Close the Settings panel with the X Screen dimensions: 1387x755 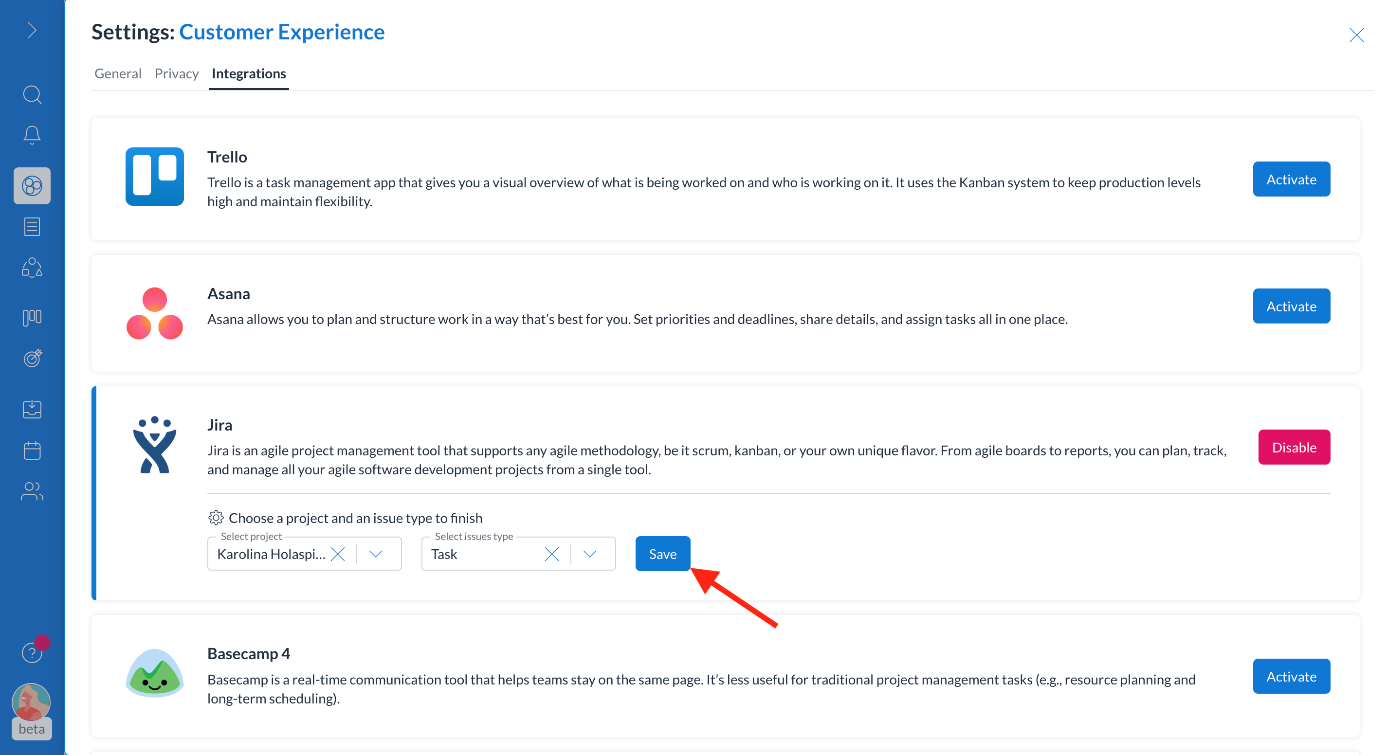point(1356,35)
